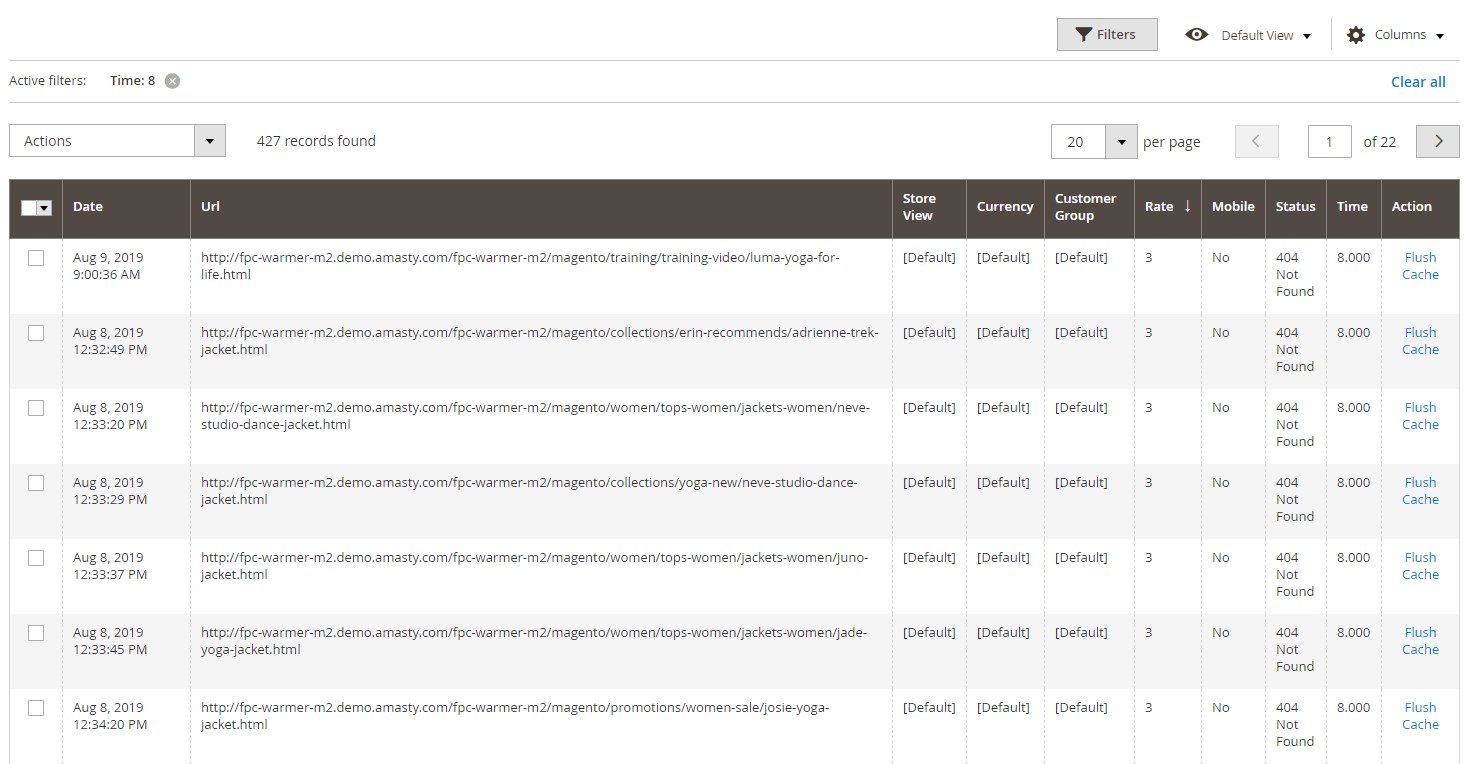Click the eye icon for Default View
The image size is (1467, 764).
coord(1196,35)
